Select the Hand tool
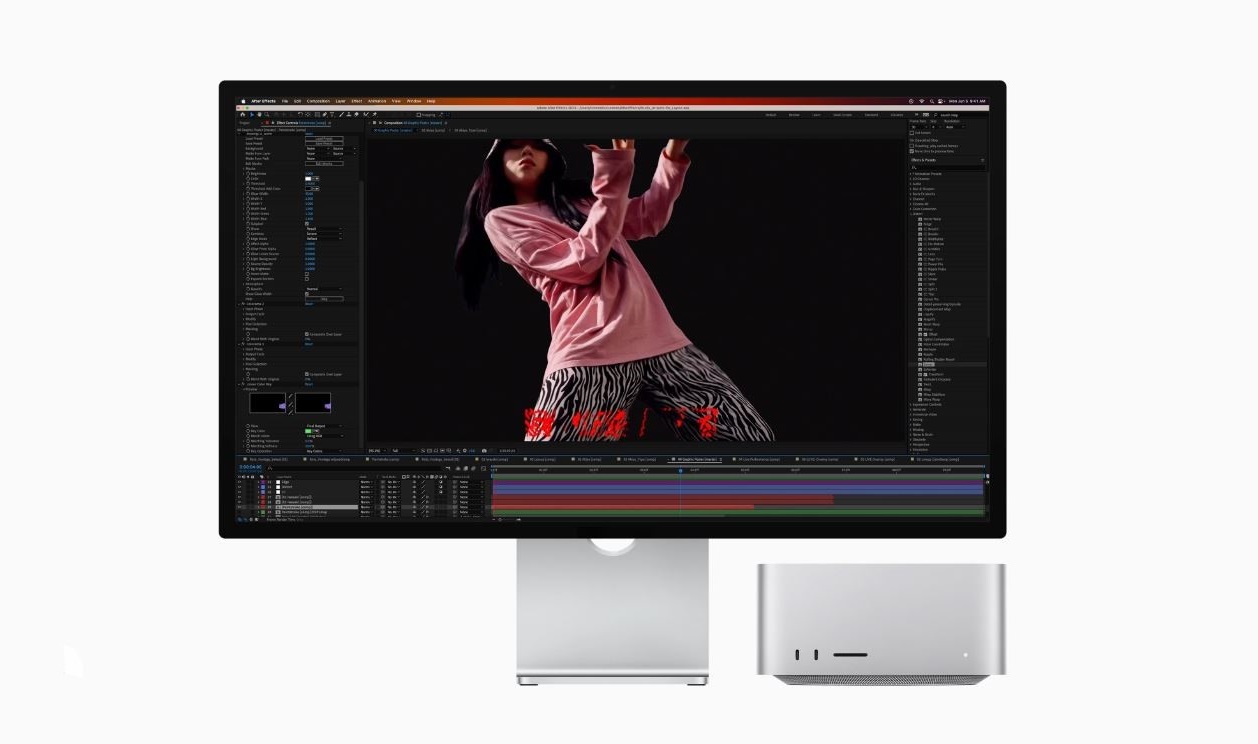1258x744 pixels. pyautogui.click(x=259, y=115)
